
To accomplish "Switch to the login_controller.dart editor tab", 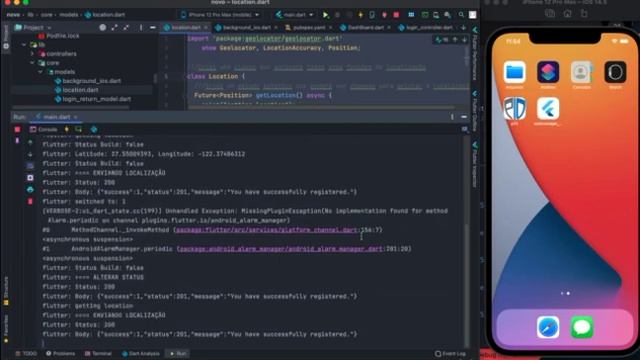I will [426, 28].
